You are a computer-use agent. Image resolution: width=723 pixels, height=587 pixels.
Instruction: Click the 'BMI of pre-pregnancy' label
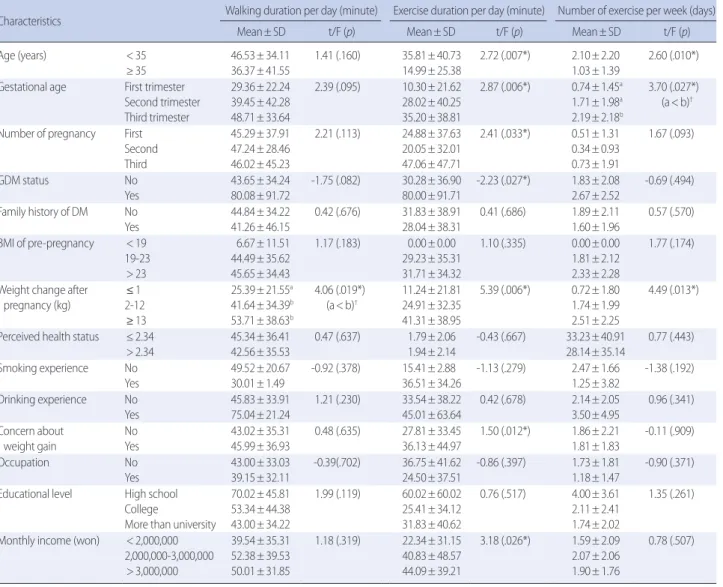47,243
